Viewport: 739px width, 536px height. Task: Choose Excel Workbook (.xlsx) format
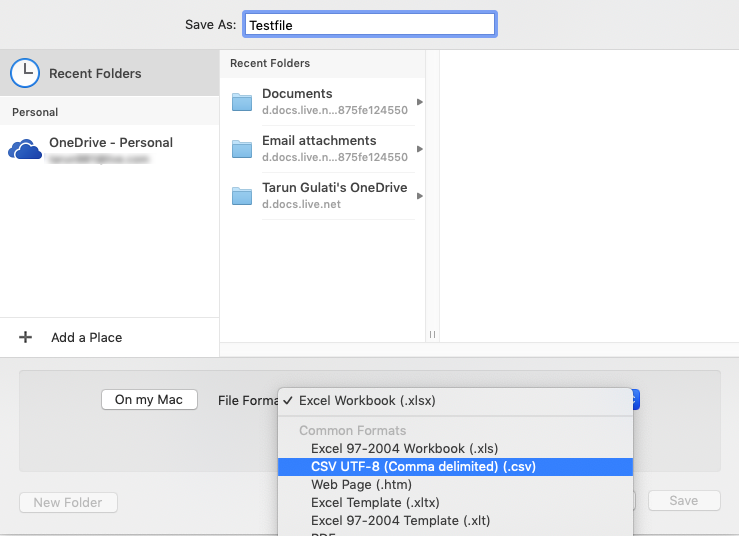[x=455, y=401]
